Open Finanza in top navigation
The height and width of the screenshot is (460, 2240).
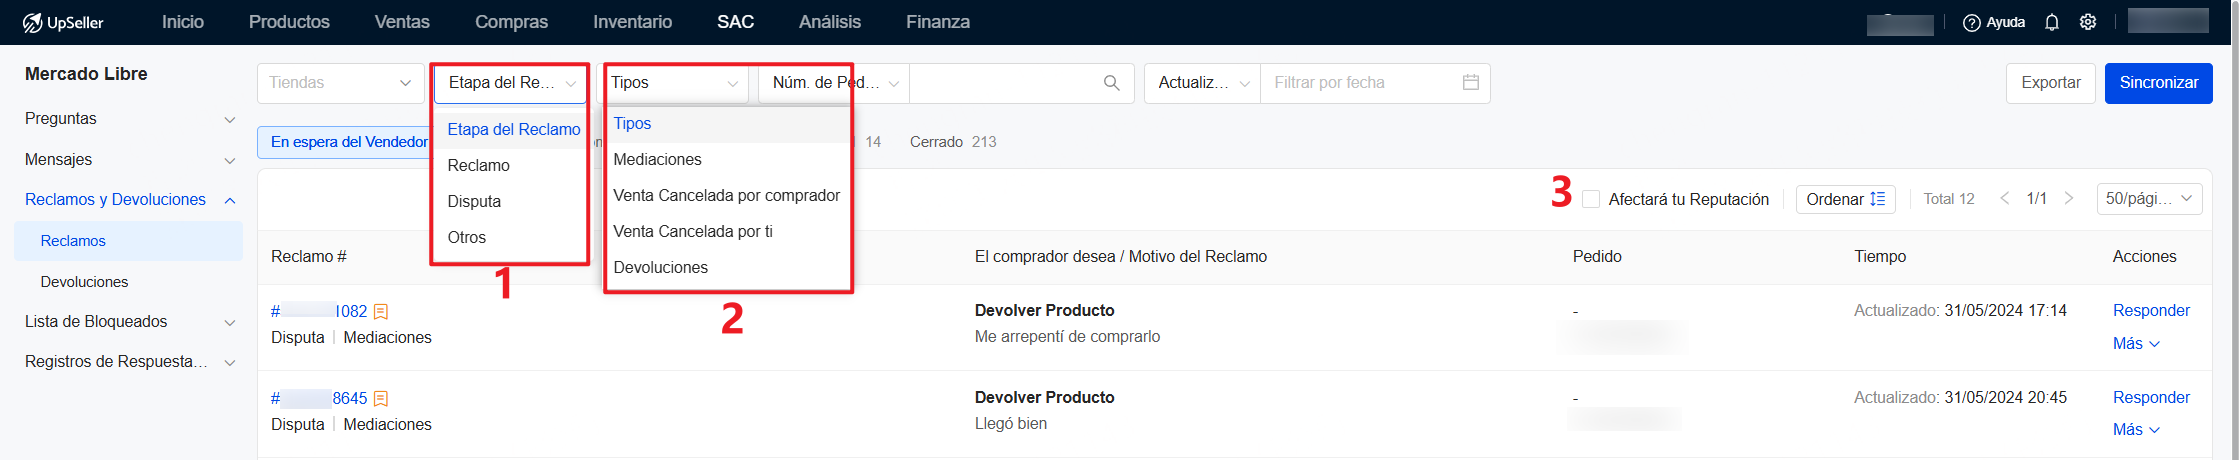tap(938, 22)
